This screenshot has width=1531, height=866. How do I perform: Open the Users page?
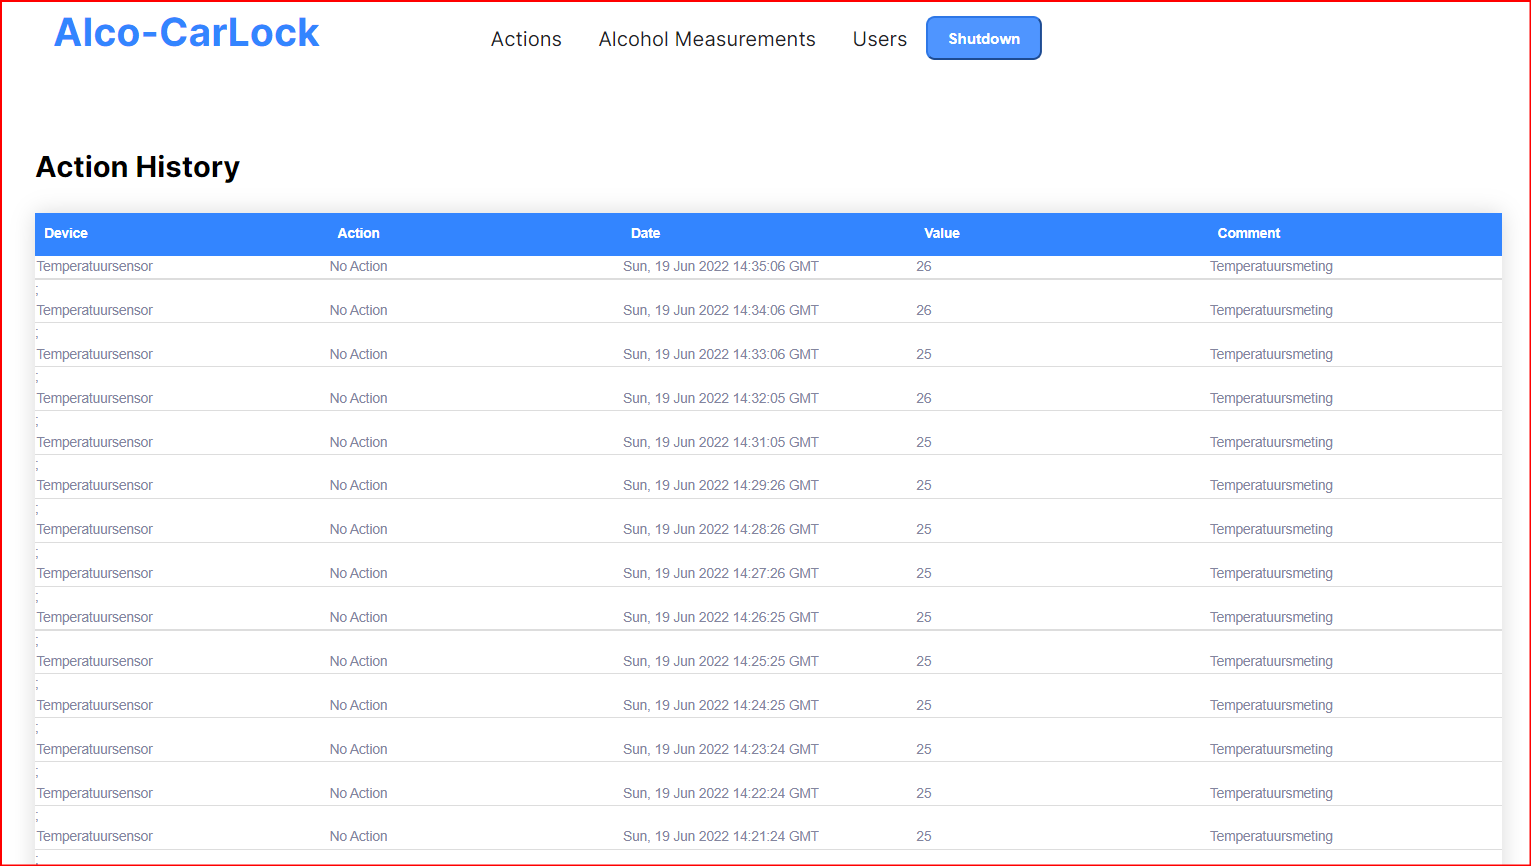880,39
